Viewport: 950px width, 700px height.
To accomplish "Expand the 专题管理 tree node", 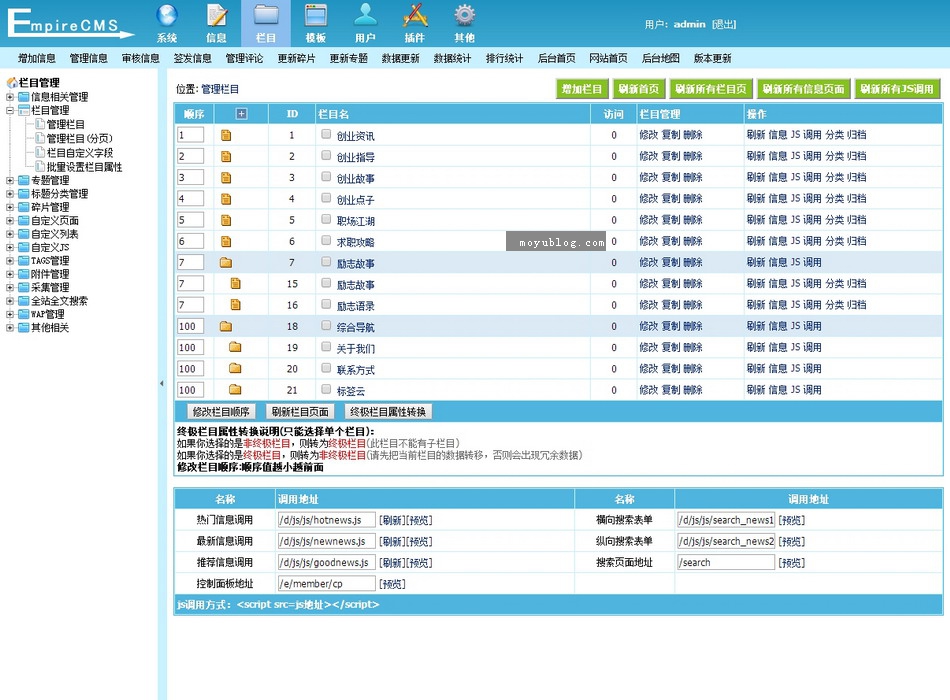I will click(10, 180).
